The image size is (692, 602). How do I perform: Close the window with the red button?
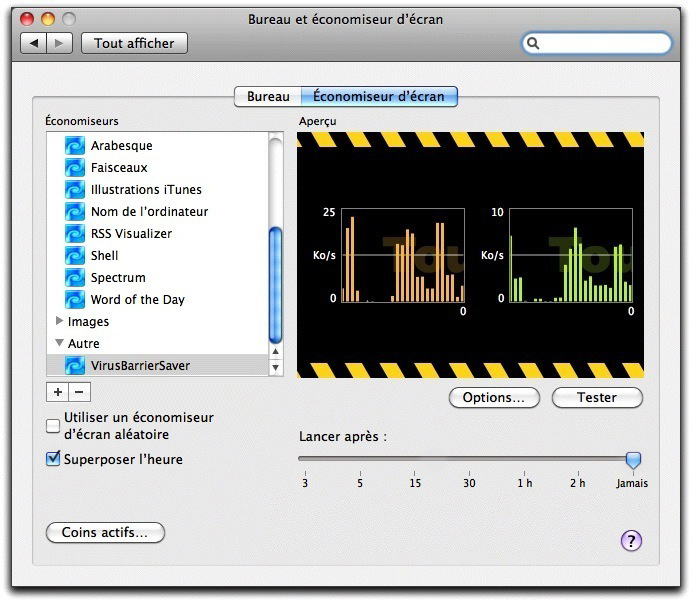(27, 19)
